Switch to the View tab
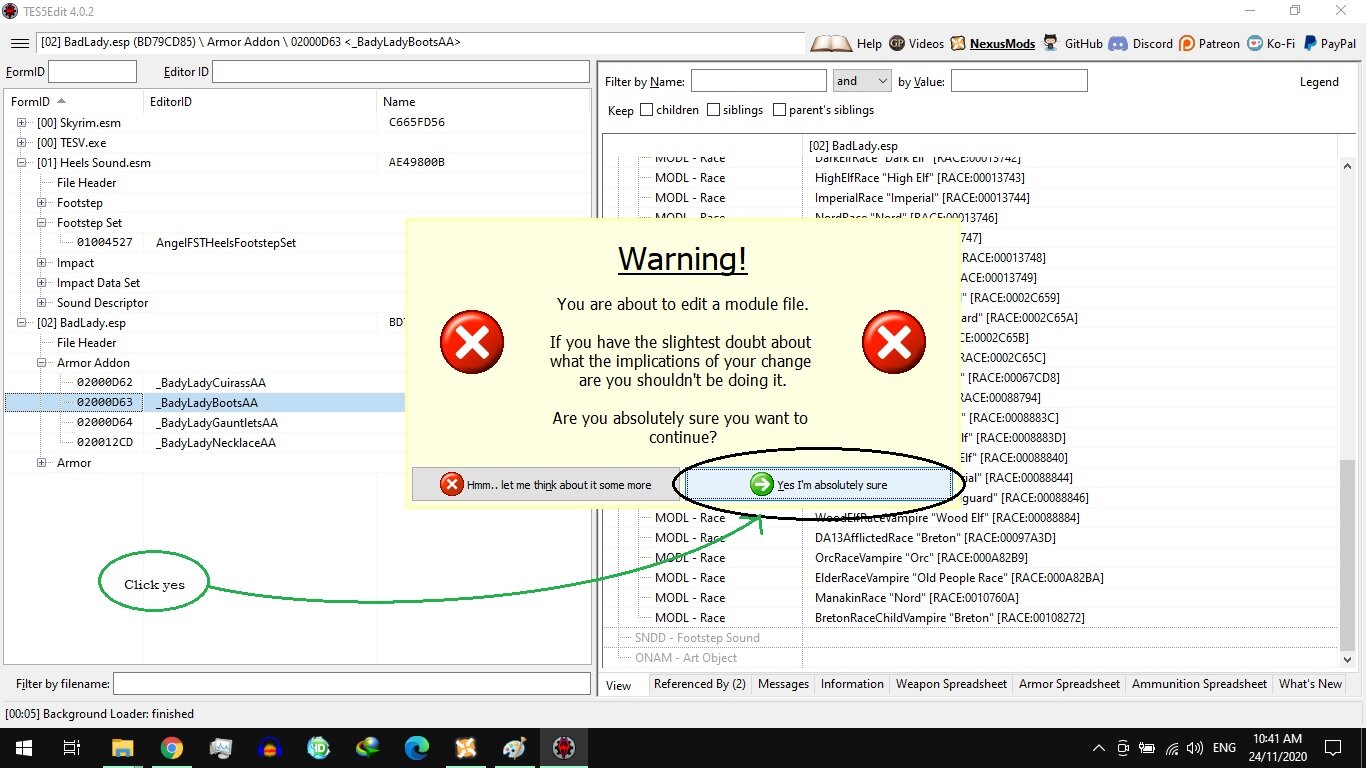Image resolution: width=1366 pixels, height=768 pixels. pos(619,685)
